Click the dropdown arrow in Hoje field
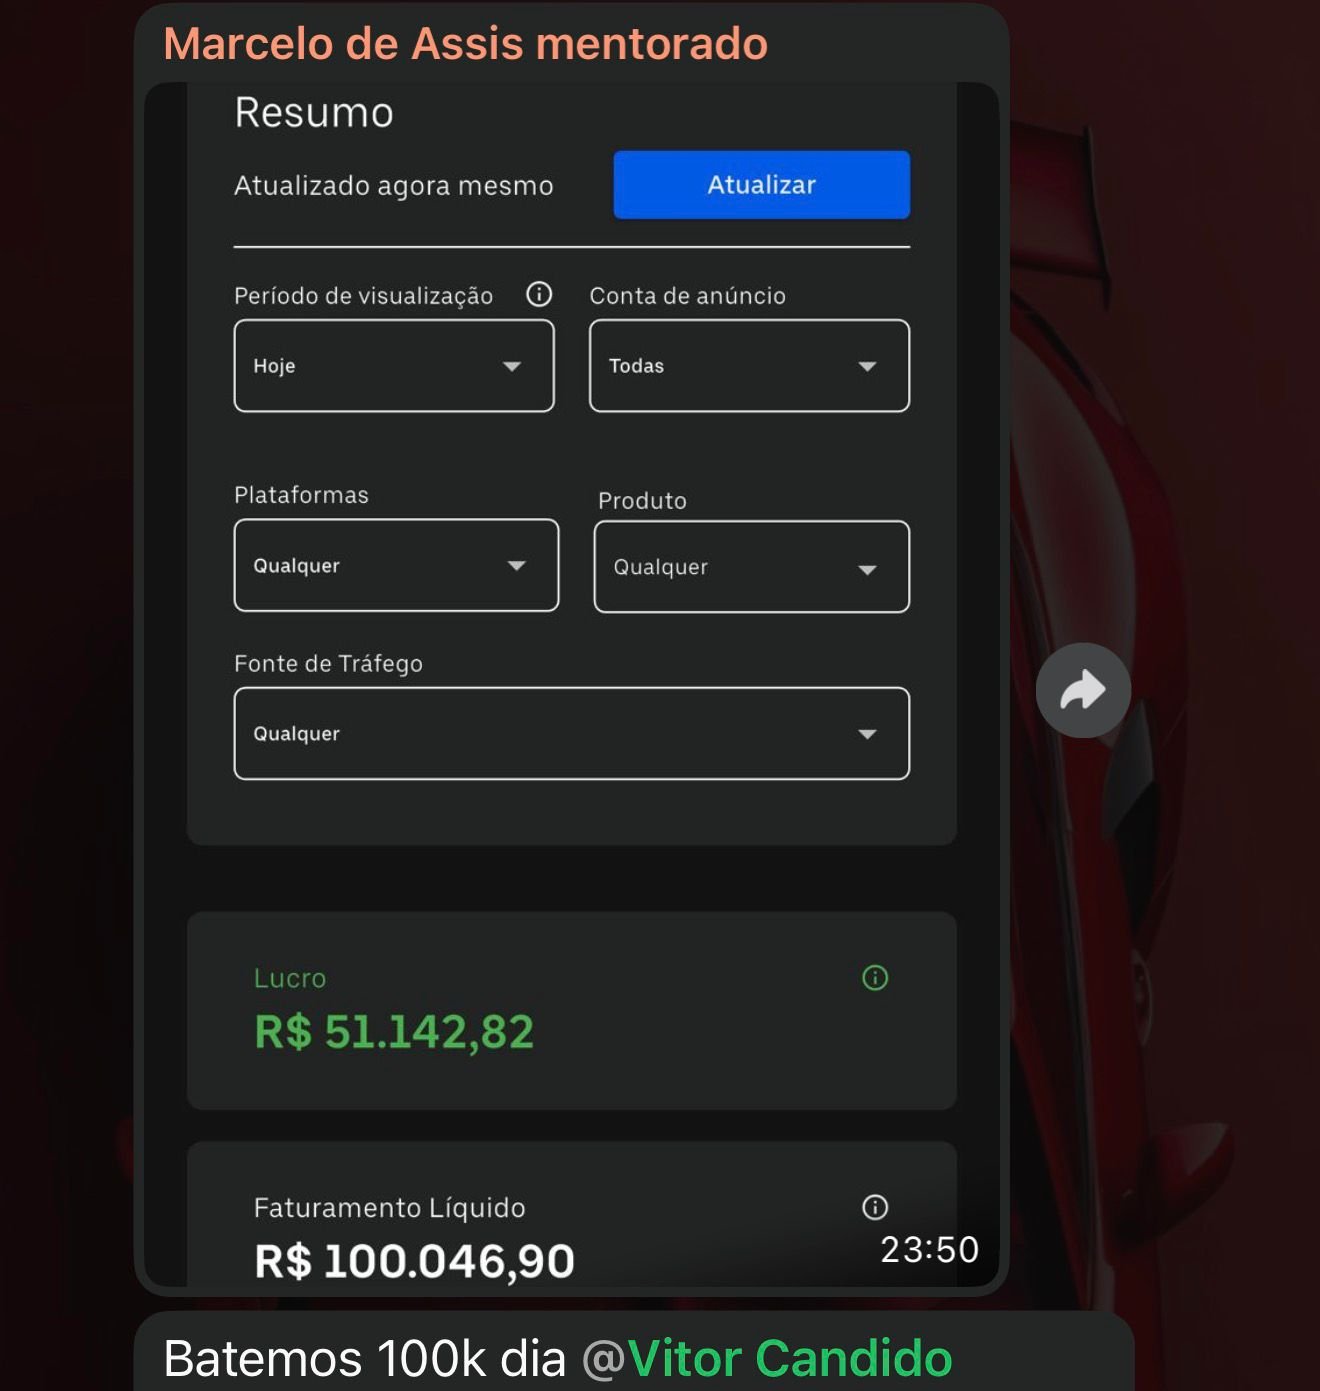The height and width of the screenshot is (1391, 1320). [512, 366]
